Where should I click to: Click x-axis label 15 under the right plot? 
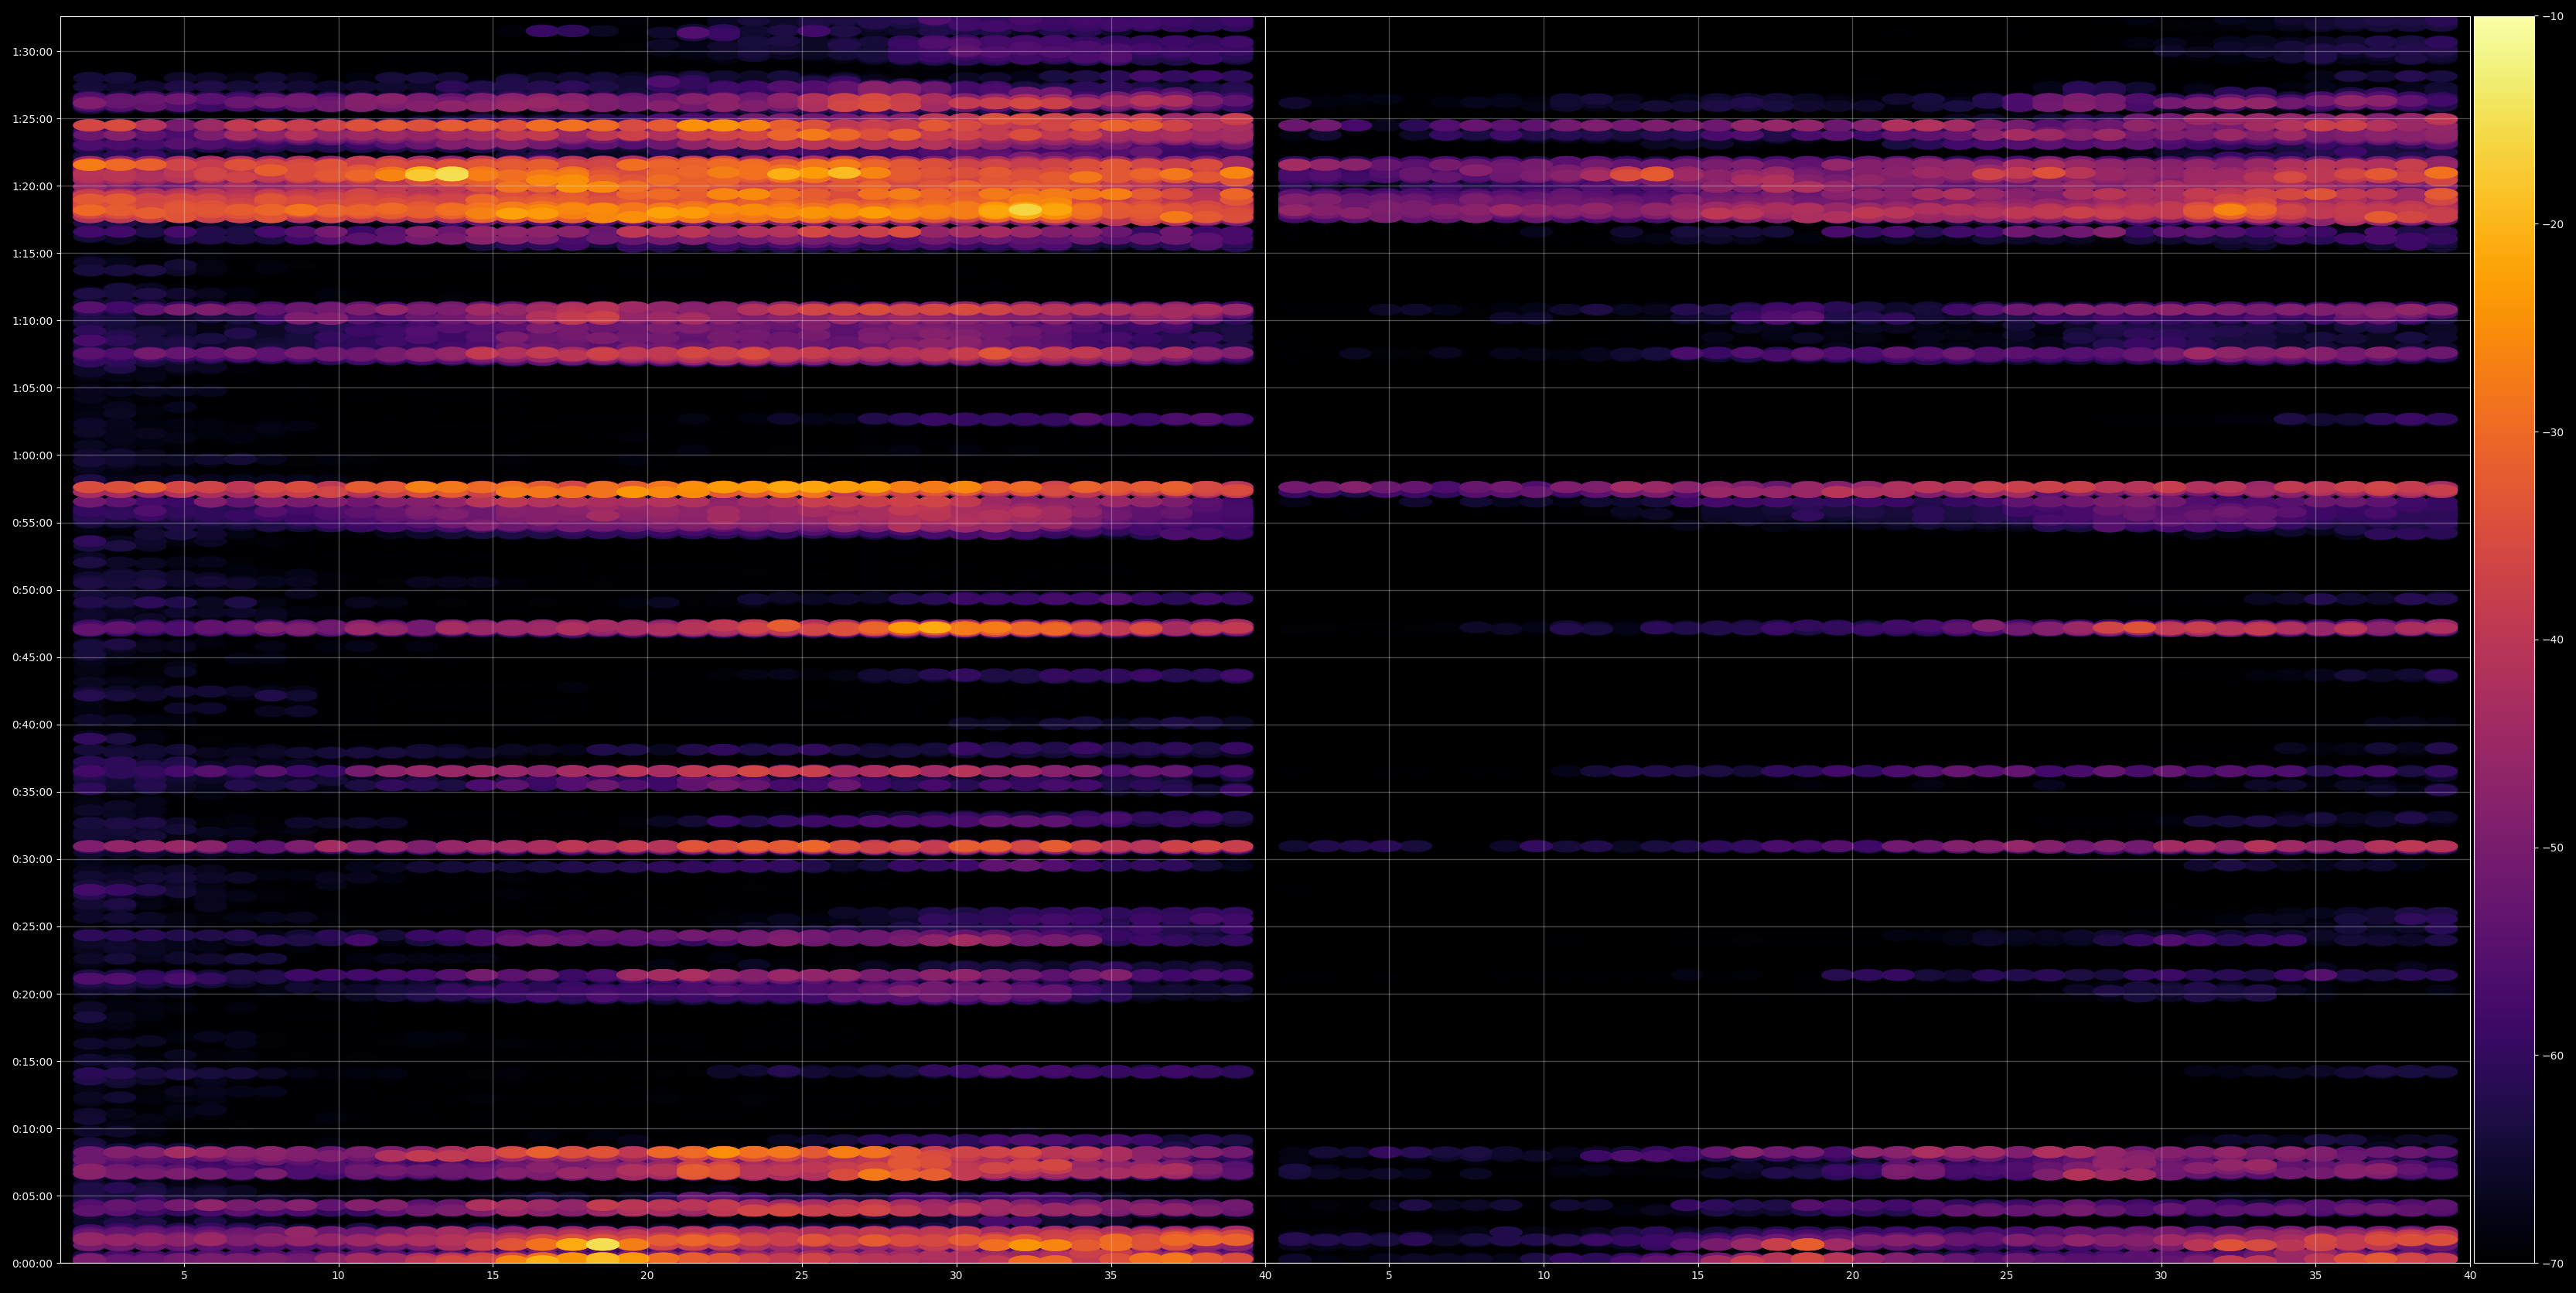click(1698, 1276)
